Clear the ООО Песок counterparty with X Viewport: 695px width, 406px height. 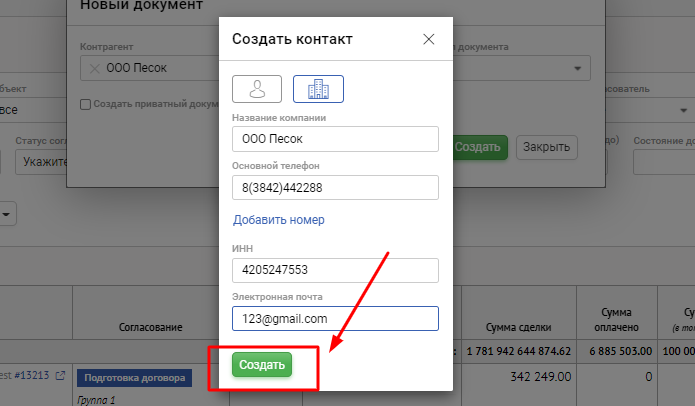94,68
